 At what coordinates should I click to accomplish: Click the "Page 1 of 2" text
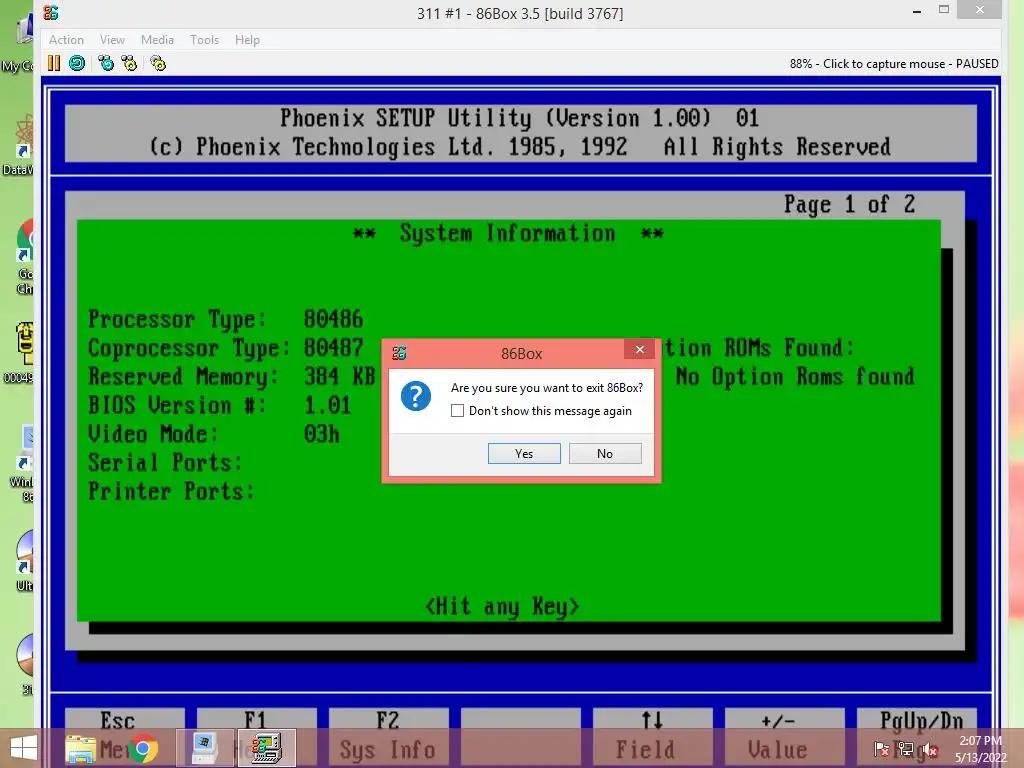(849, 204)
